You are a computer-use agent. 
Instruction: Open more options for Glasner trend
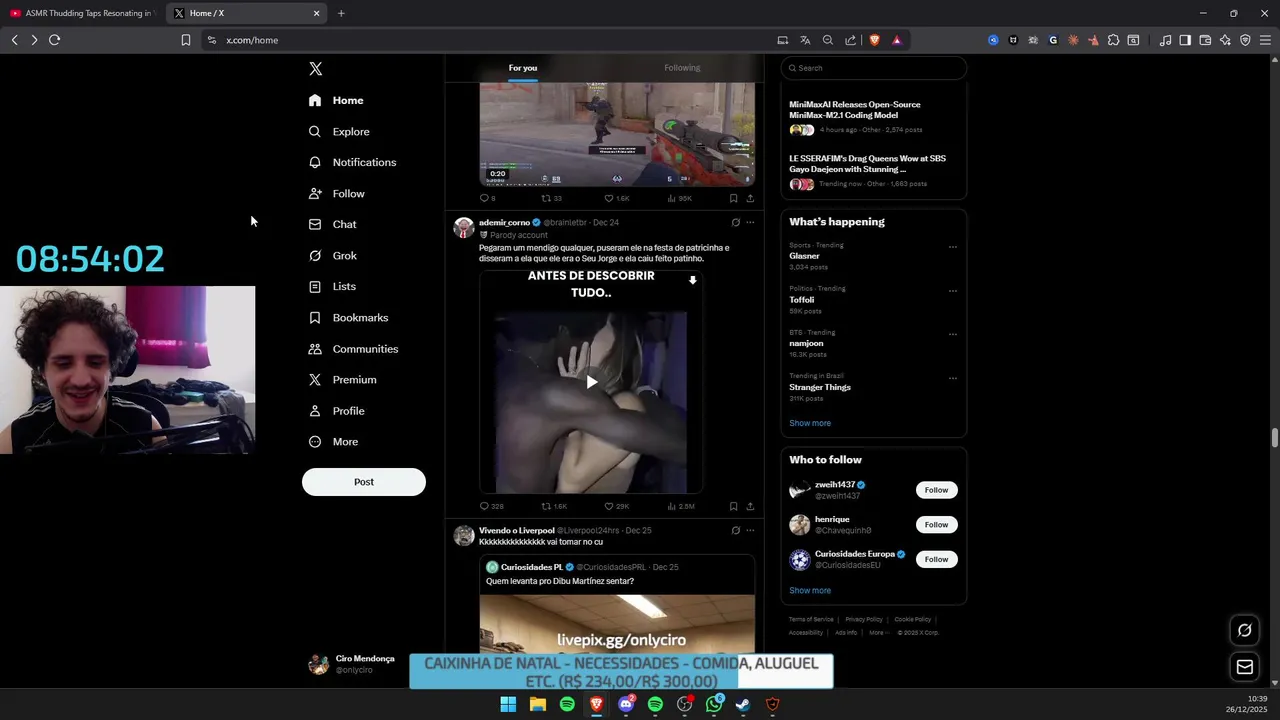952,247
